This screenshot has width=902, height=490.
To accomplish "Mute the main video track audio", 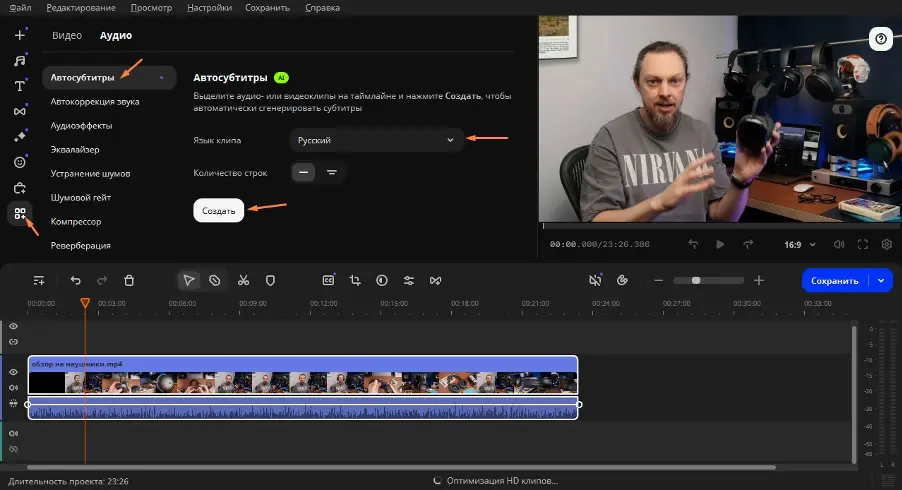I will (x=13, y=388).
